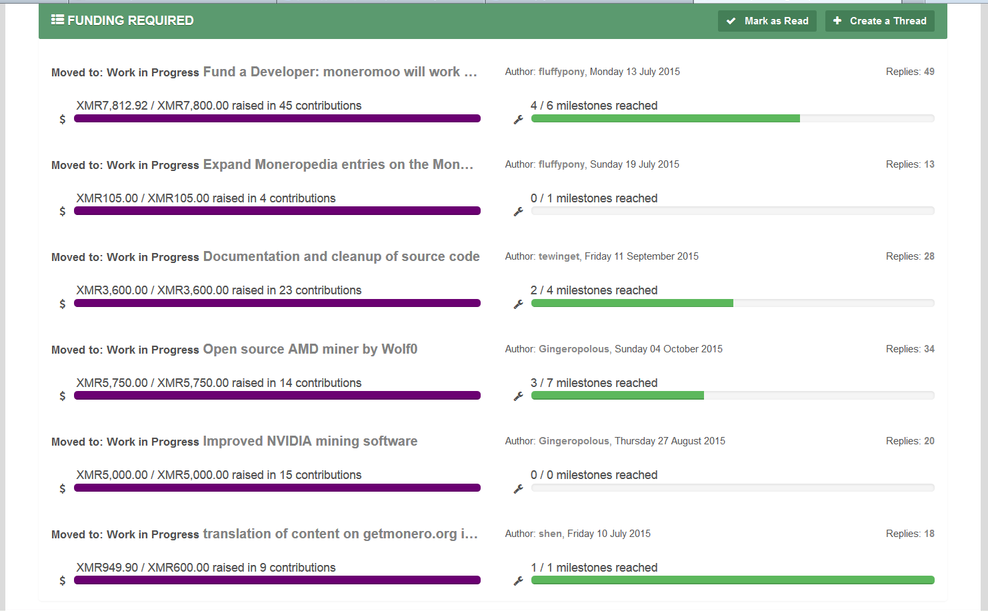Screen dimensions: 988x611
Task: Click the wrench icon for 2 / 4 milestones
Action: [x=519, y=304]
